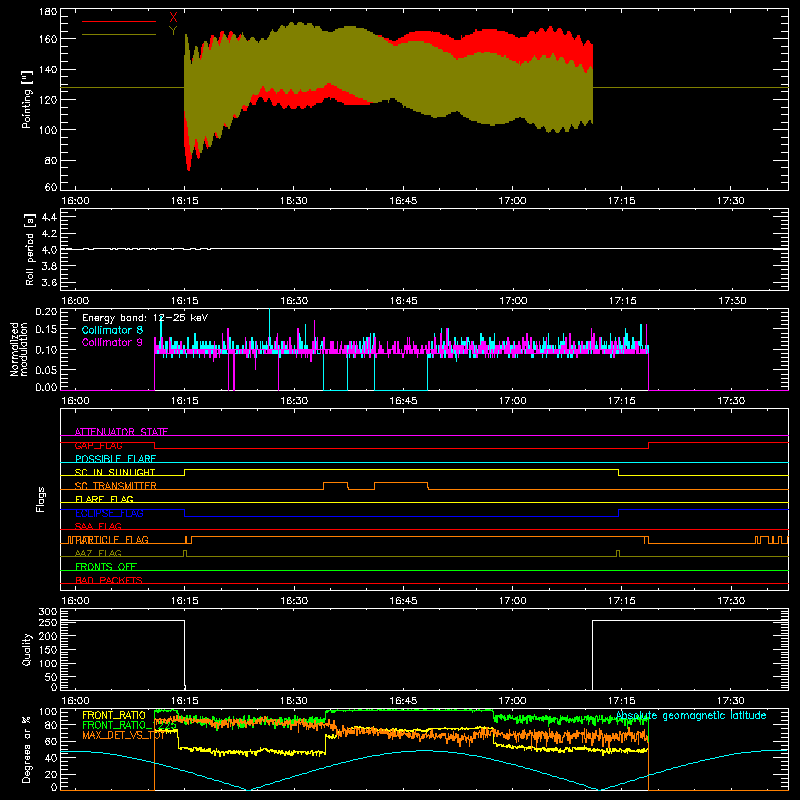Click the green 'FRONT_RATIO_1225' legend entry

[x=130, y=725]
